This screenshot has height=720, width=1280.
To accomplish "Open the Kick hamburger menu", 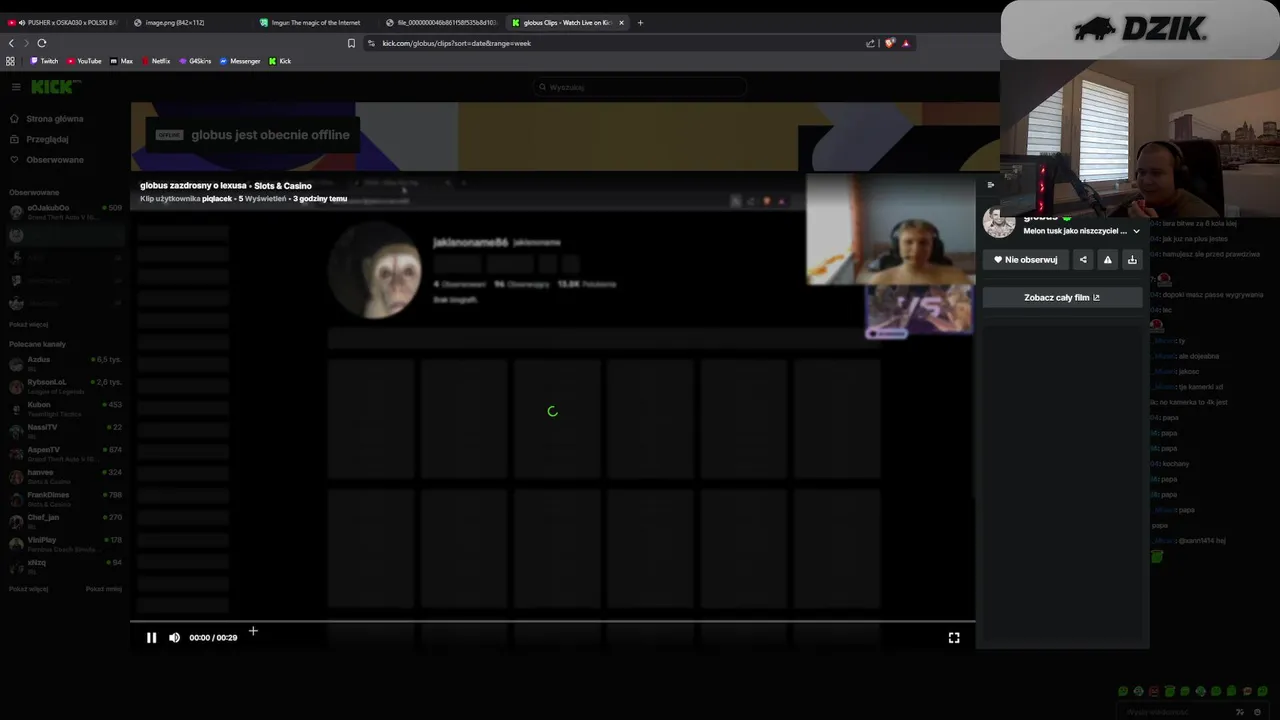I will click(x=16, y=87).
